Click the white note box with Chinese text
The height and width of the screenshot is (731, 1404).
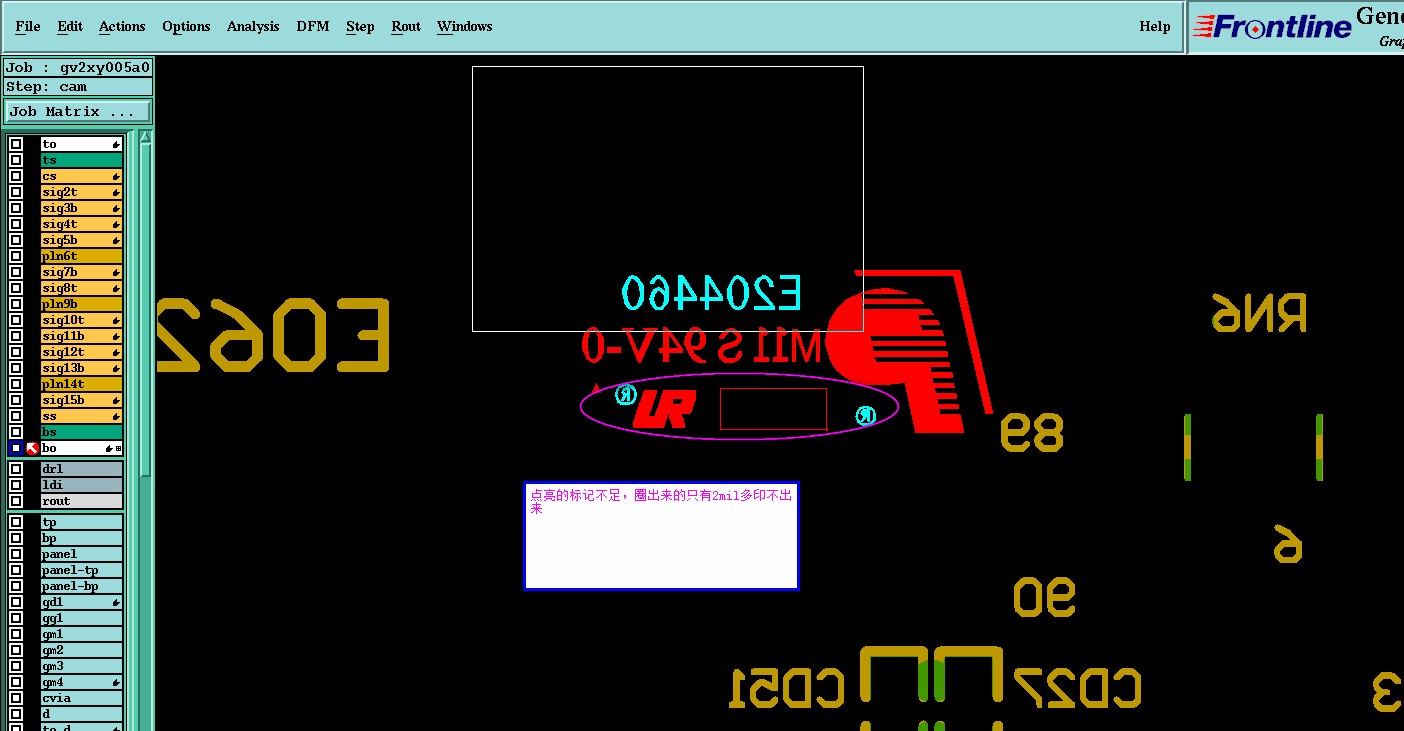[661, 536]
